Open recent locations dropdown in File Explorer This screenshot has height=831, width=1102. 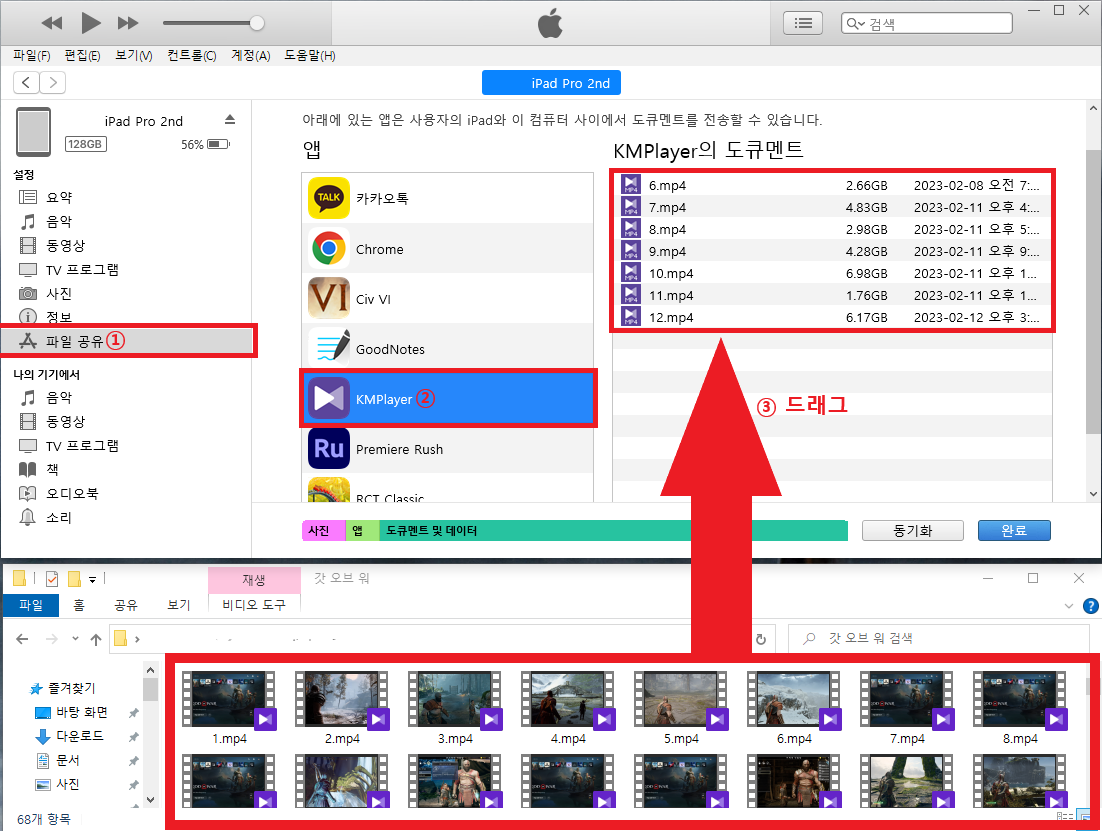(75, 639)
